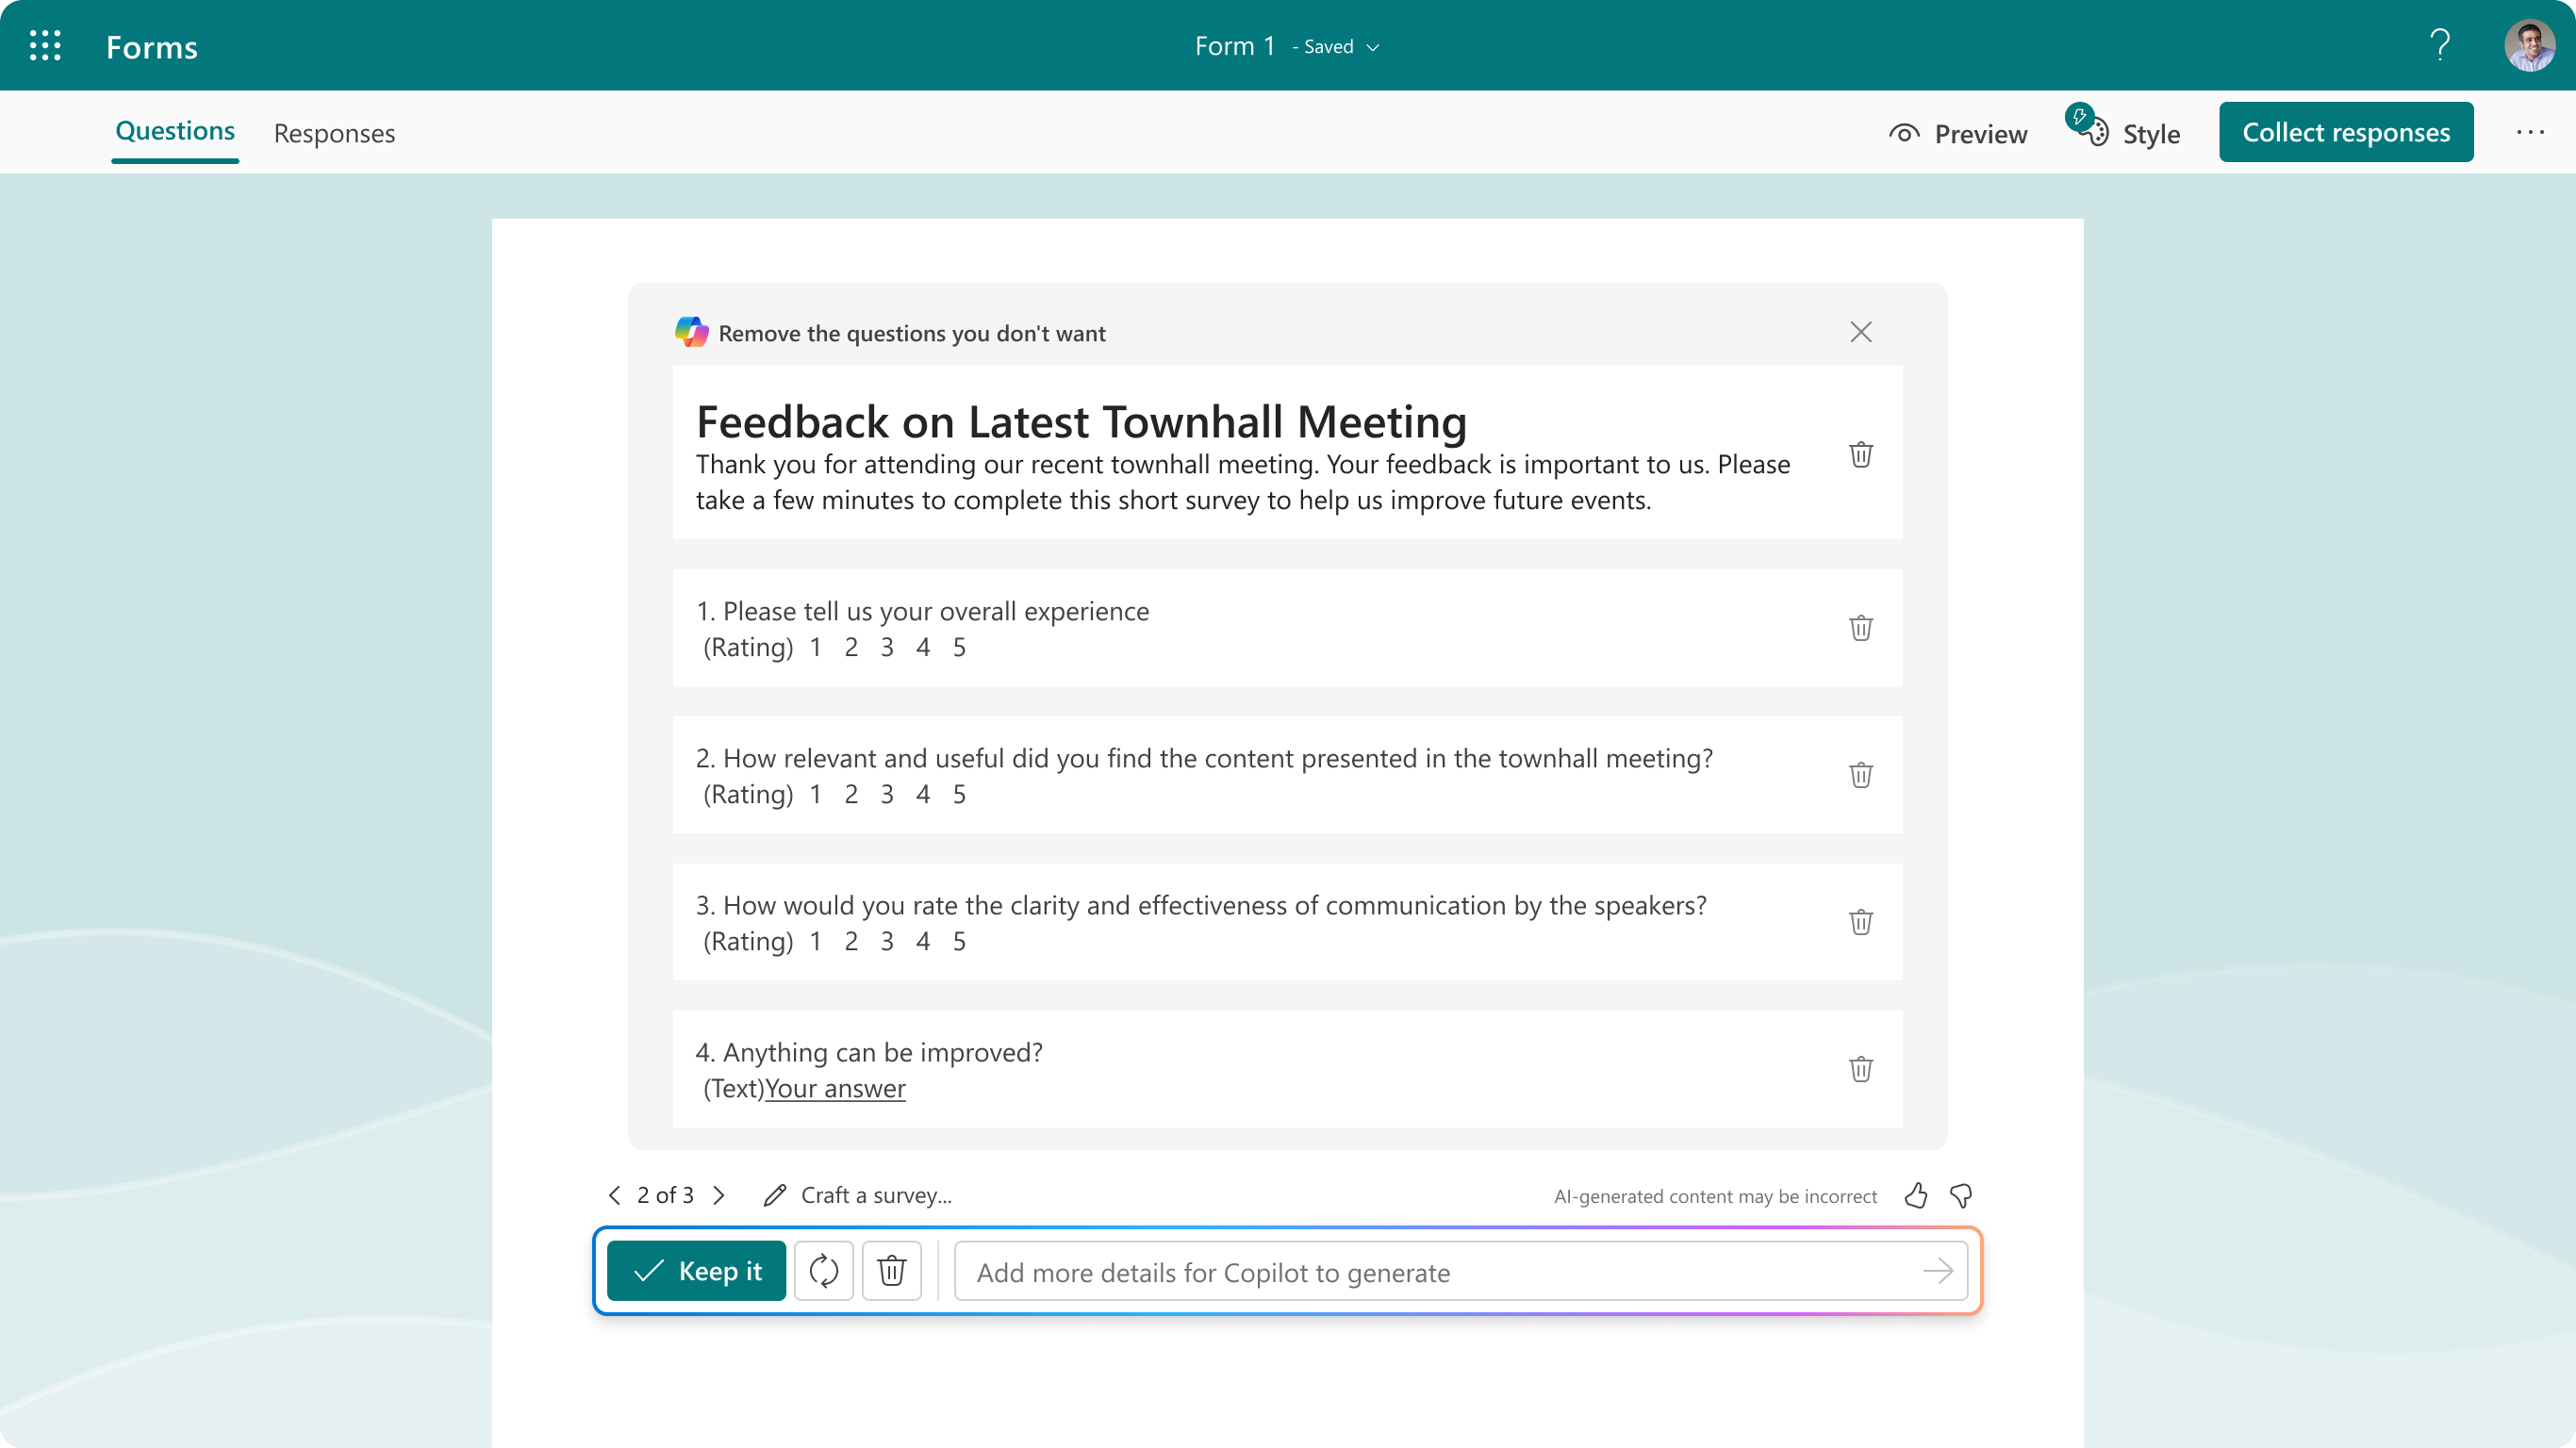The height and width of the screenshot is (1448, 2576).
Task: Click the more options ellipsis menu
Action: tap(2530, 131)
